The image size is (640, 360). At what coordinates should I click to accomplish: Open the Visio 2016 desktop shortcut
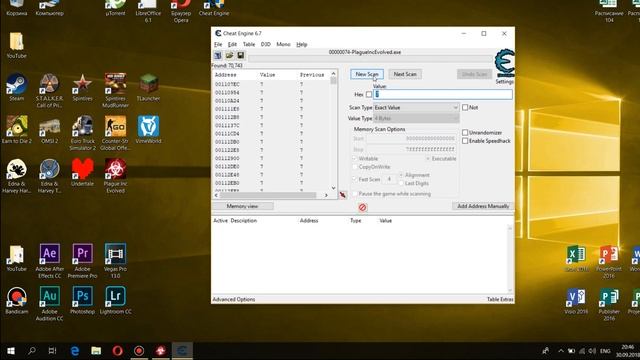(x=576, y=301)
